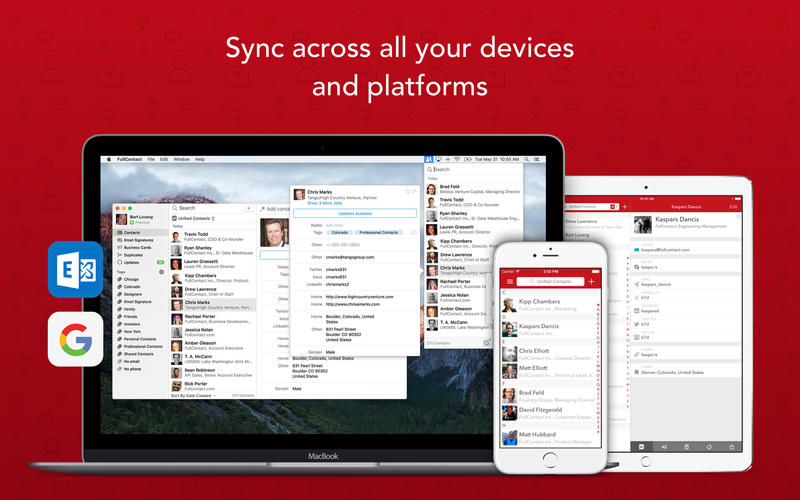Select the Investors tag in the sidebar
This screenshot has height=500, width=800.
(140, 324)
